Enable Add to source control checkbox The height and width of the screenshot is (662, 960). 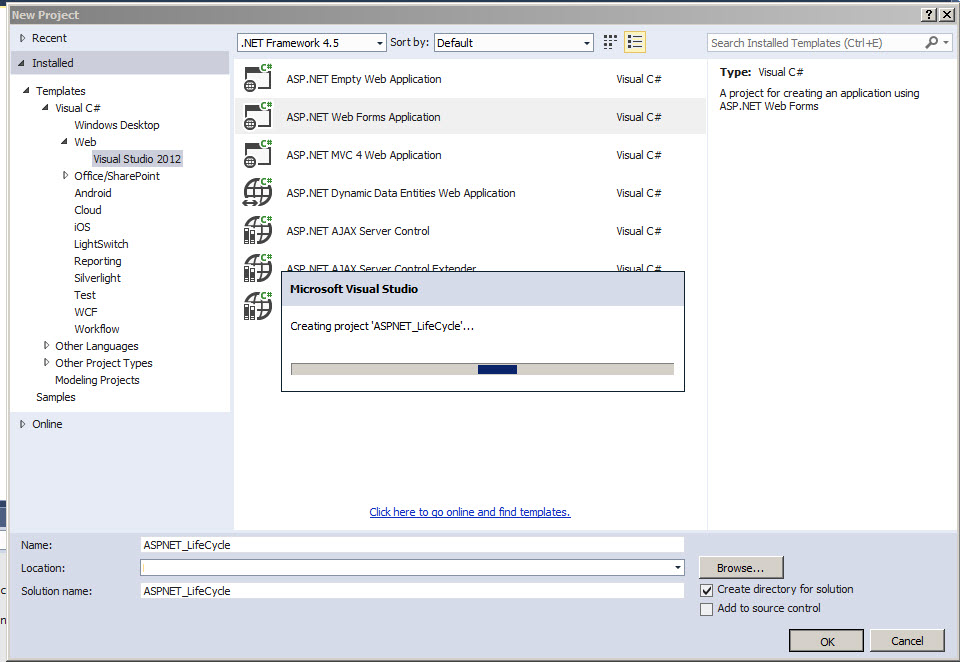pyautogui.click(x=707, y=609)
